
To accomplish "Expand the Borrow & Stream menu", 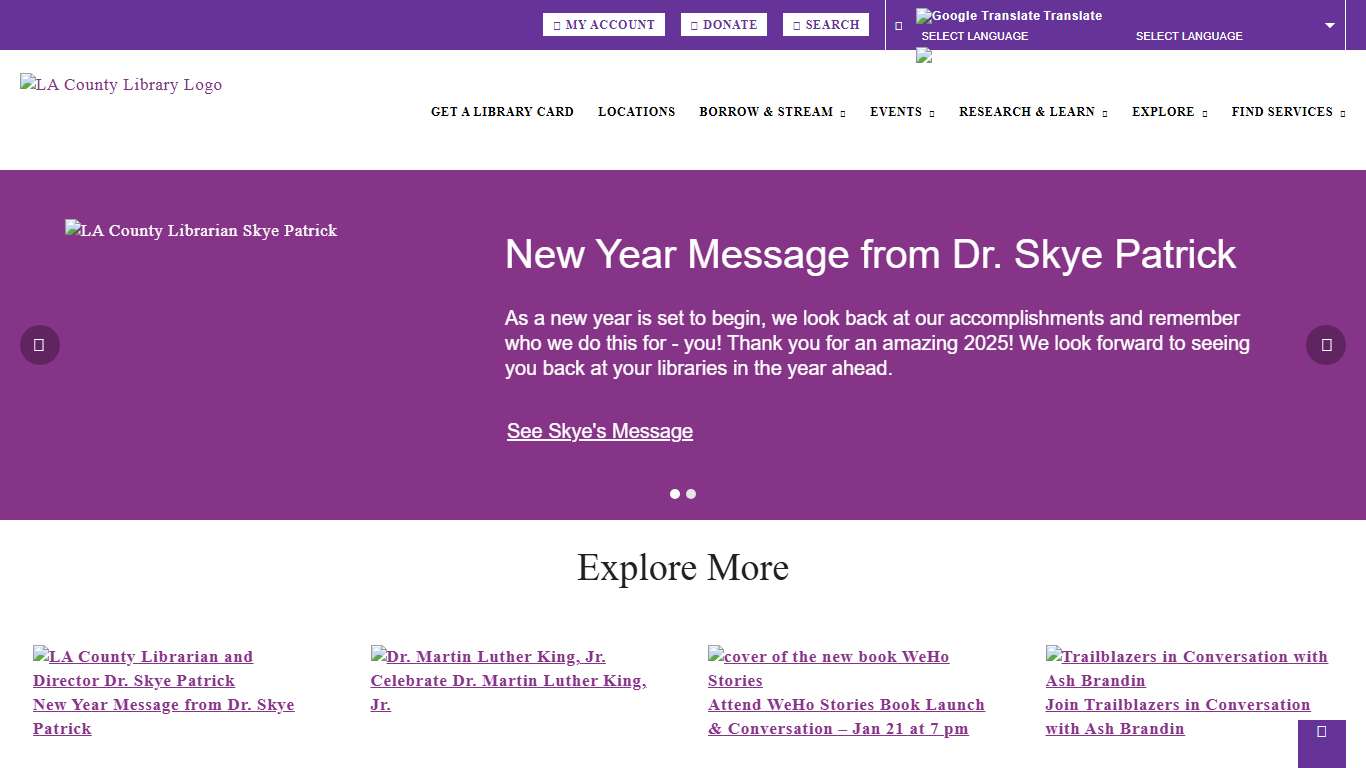I will pos(772,112).
